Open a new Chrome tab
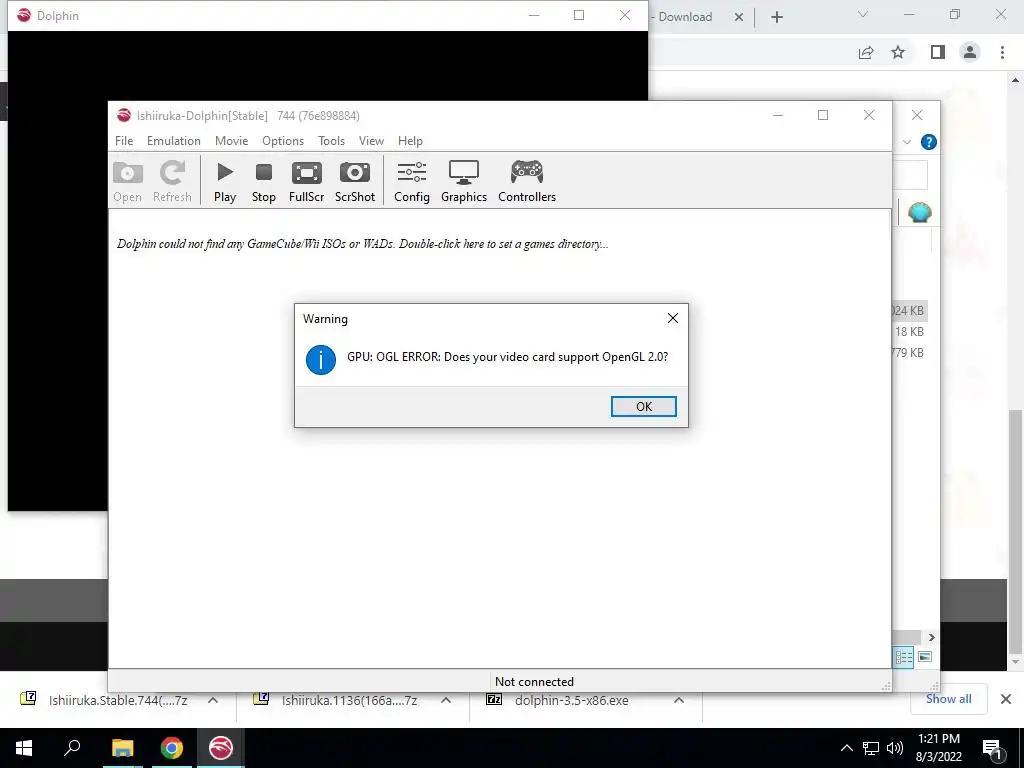 (x=776, y=17)
